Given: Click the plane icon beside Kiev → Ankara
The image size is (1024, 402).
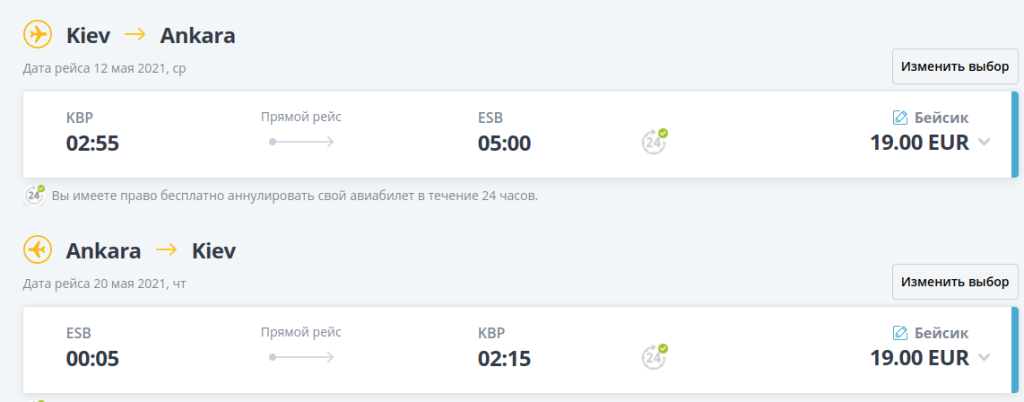Looking at the screenshot, I should coord(38,35).
